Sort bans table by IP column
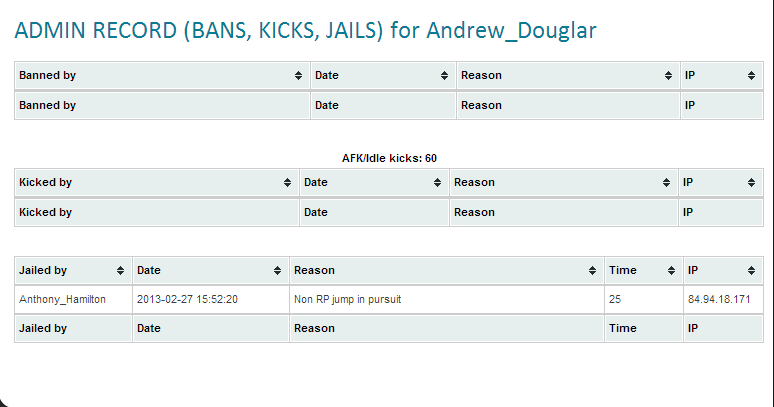 (718, 76)
